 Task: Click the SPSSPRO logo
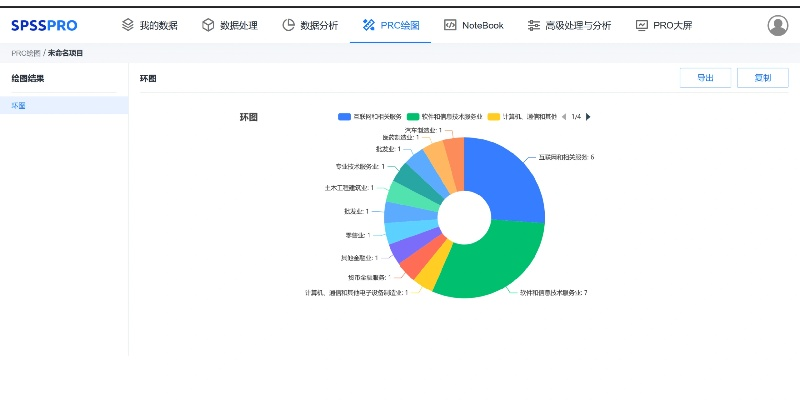(44, 25)
